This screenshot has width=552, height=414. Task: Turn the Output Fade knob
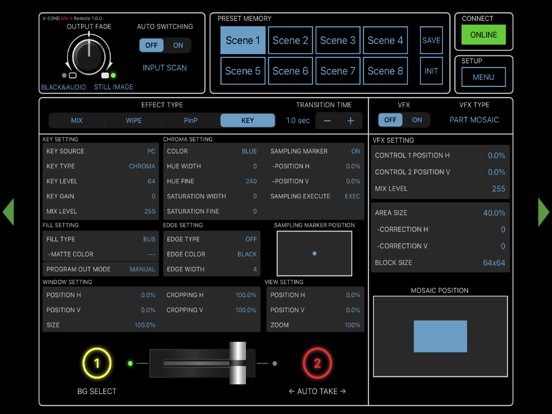point(89,56)
